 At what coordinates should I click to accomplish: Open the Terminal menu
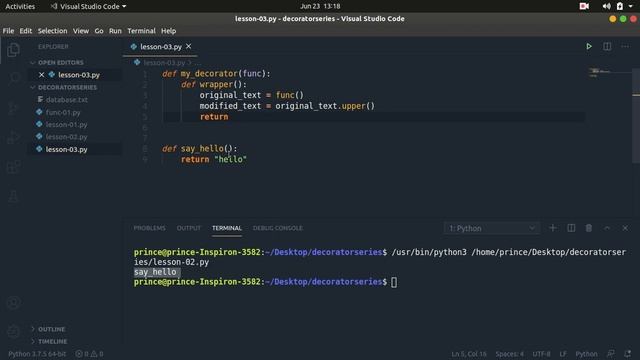click(141, 31)
